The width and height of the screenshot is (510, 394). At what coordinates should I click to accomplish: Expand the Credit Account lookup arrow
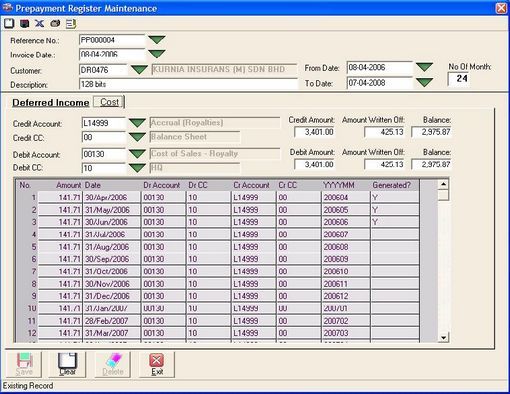pyautogui.click(x=137, y=123)
